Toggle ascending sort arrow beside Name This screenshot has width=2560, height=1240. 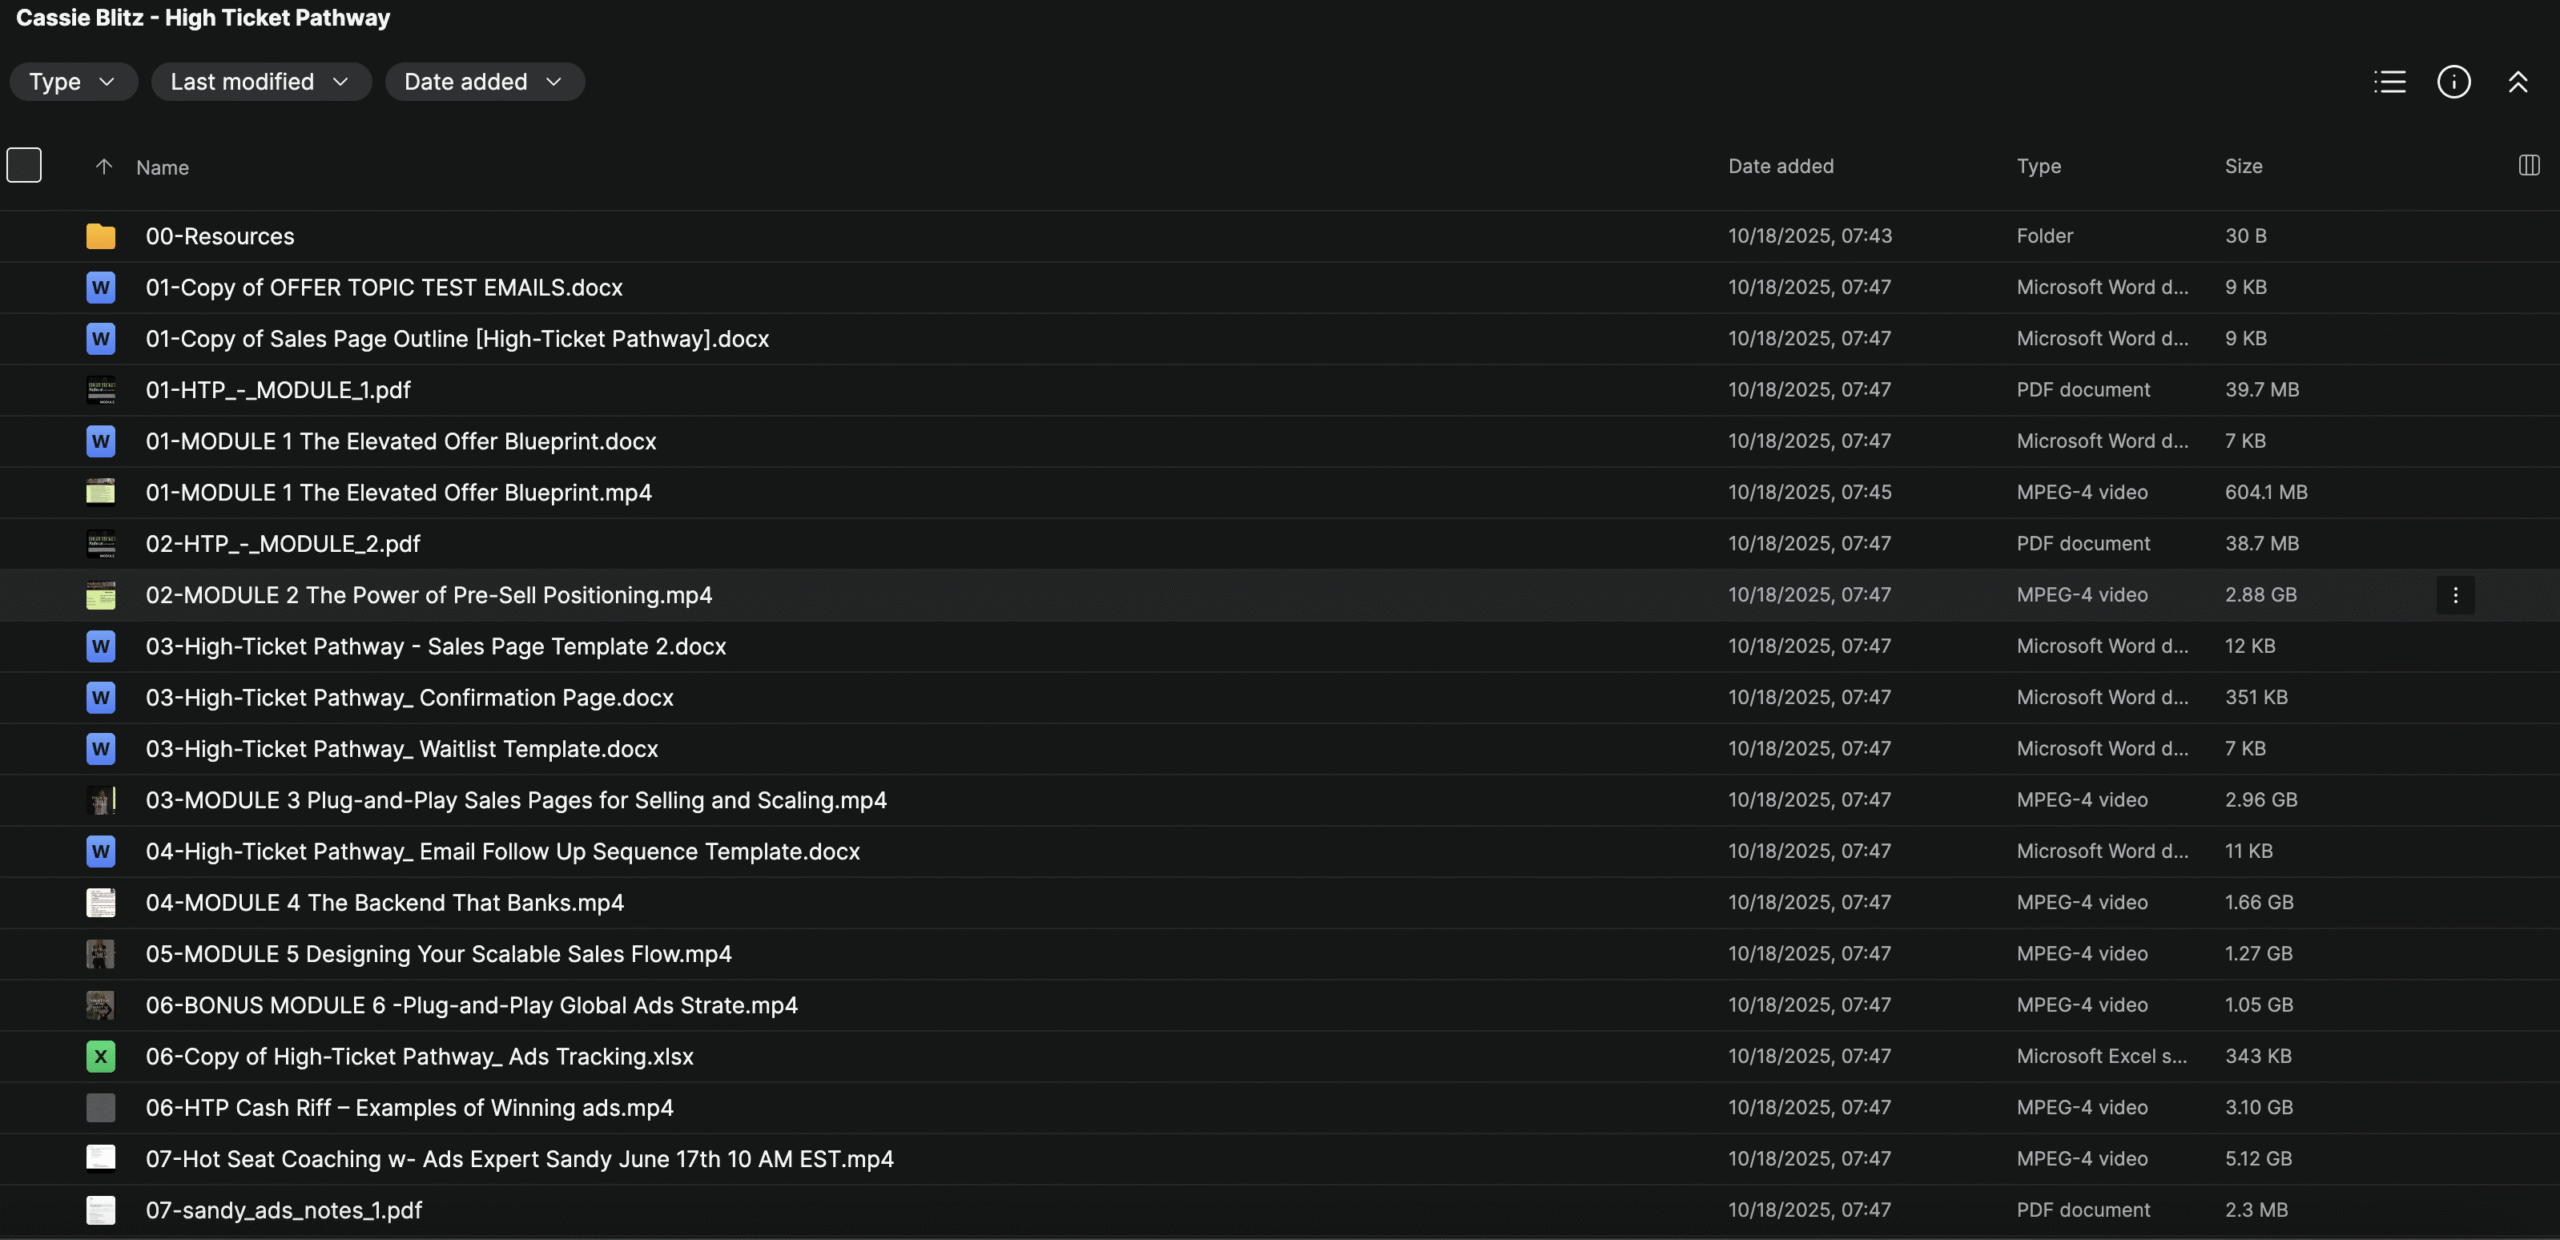pyautogui.click(x=103, y=167)
